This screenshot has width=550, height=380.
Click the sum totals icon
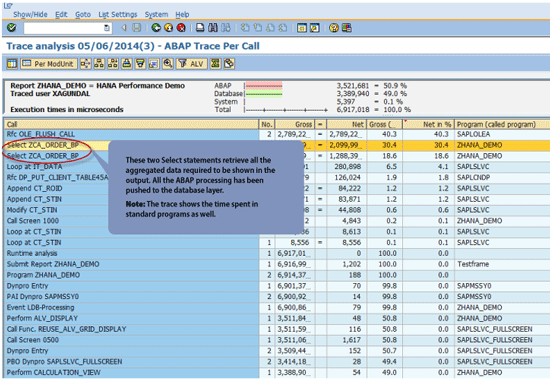pyautogui.click(x=215, y=64)
